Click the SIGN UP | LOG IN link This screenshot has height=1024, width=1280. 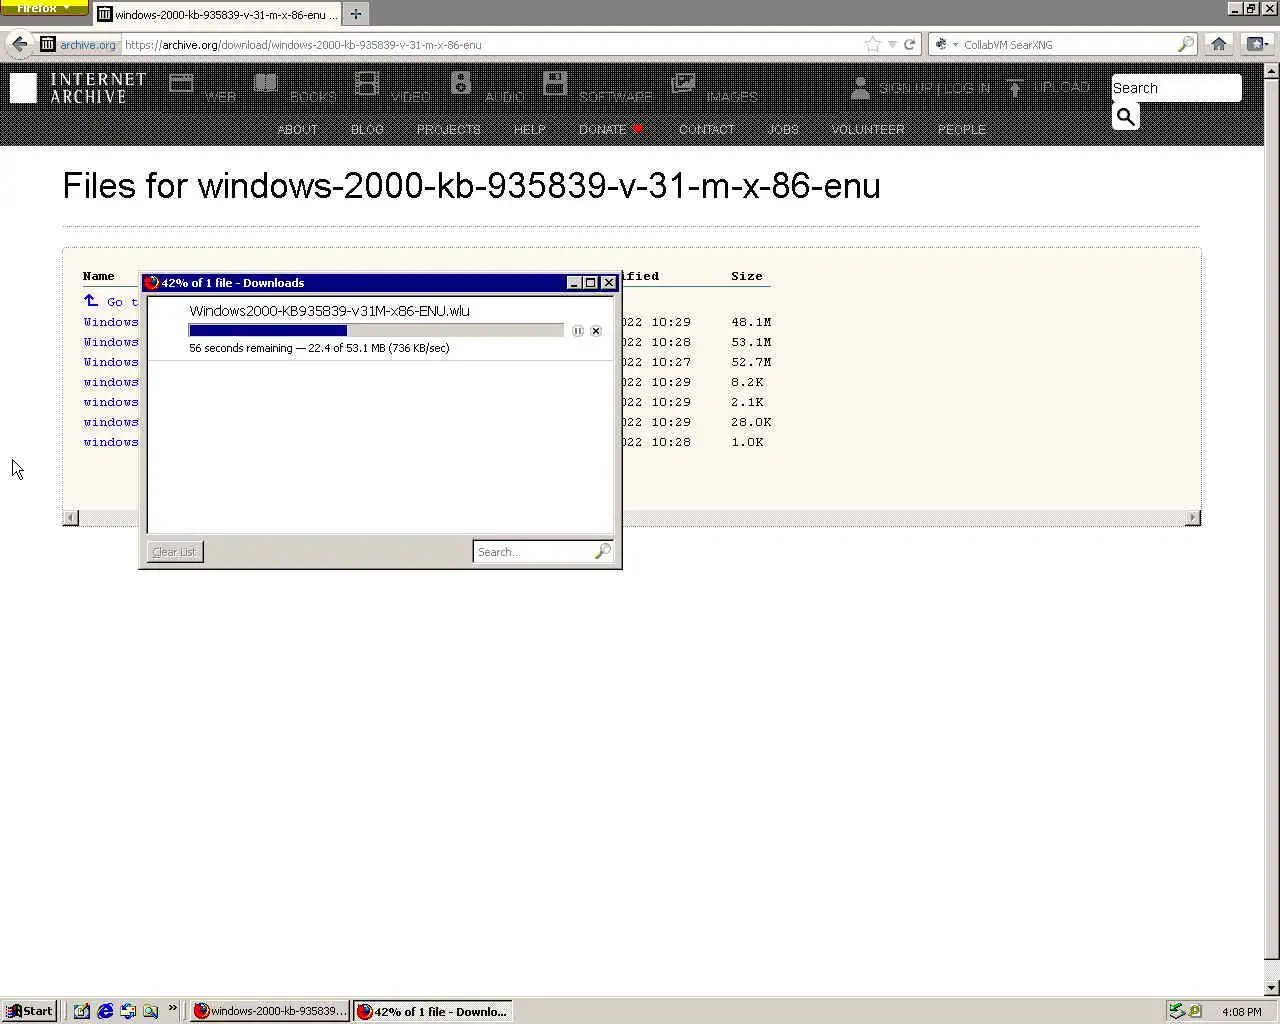[x=934, y=88]
